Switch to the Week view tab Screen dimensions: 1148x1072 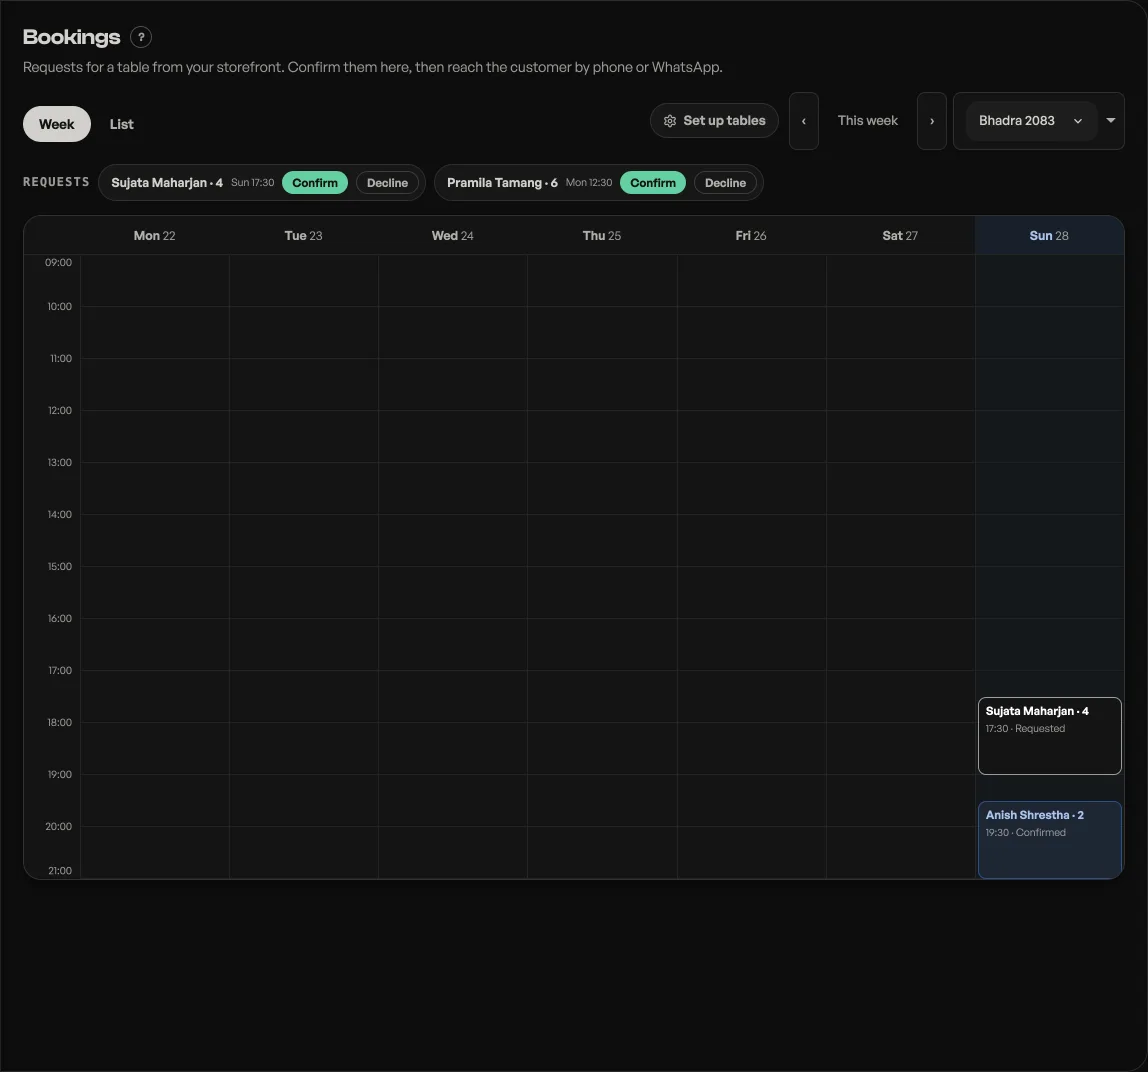pos(57,124)
